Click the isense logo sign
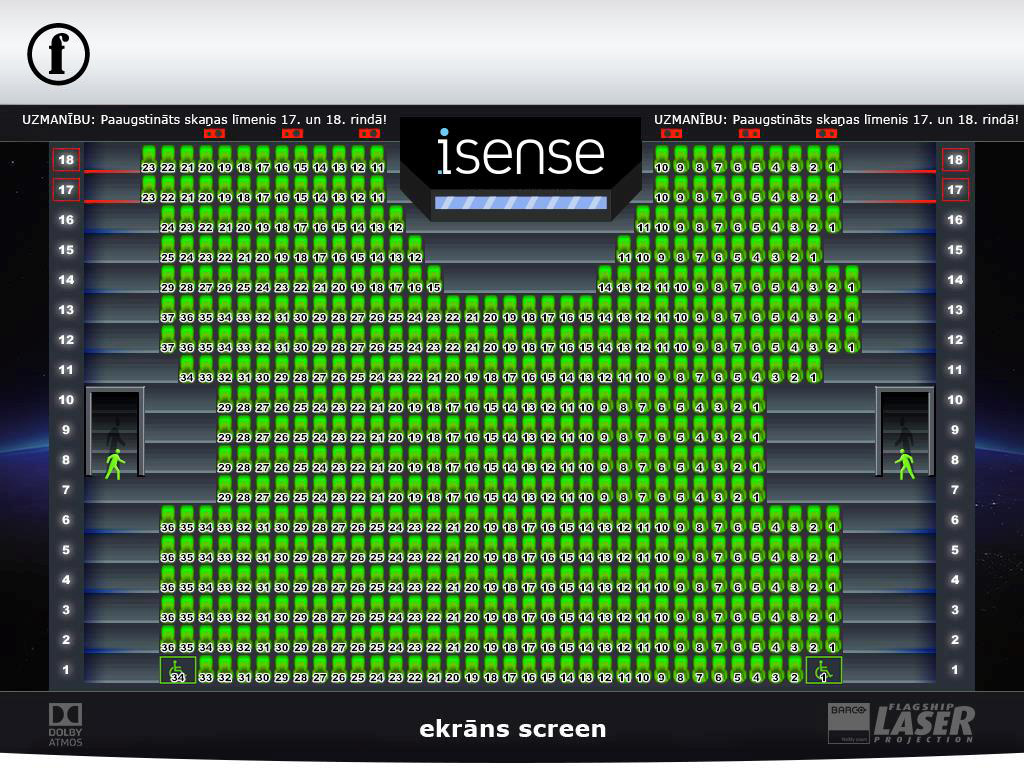Screen dimensions: 1024x768 (520, 155)
